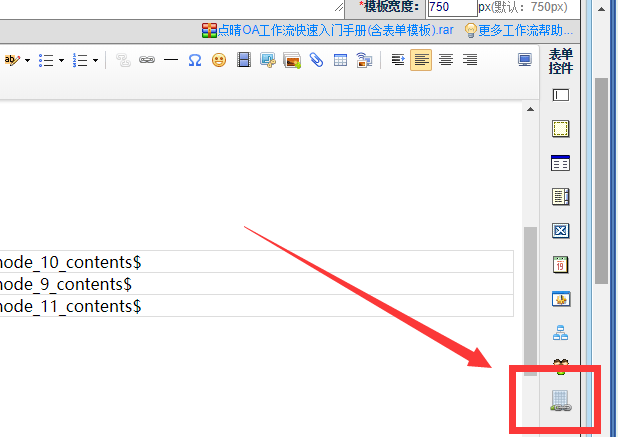The width and height of the screenshot is (618, 437).
Task: Add the list form control with side bar
Action: click(560, 197)
